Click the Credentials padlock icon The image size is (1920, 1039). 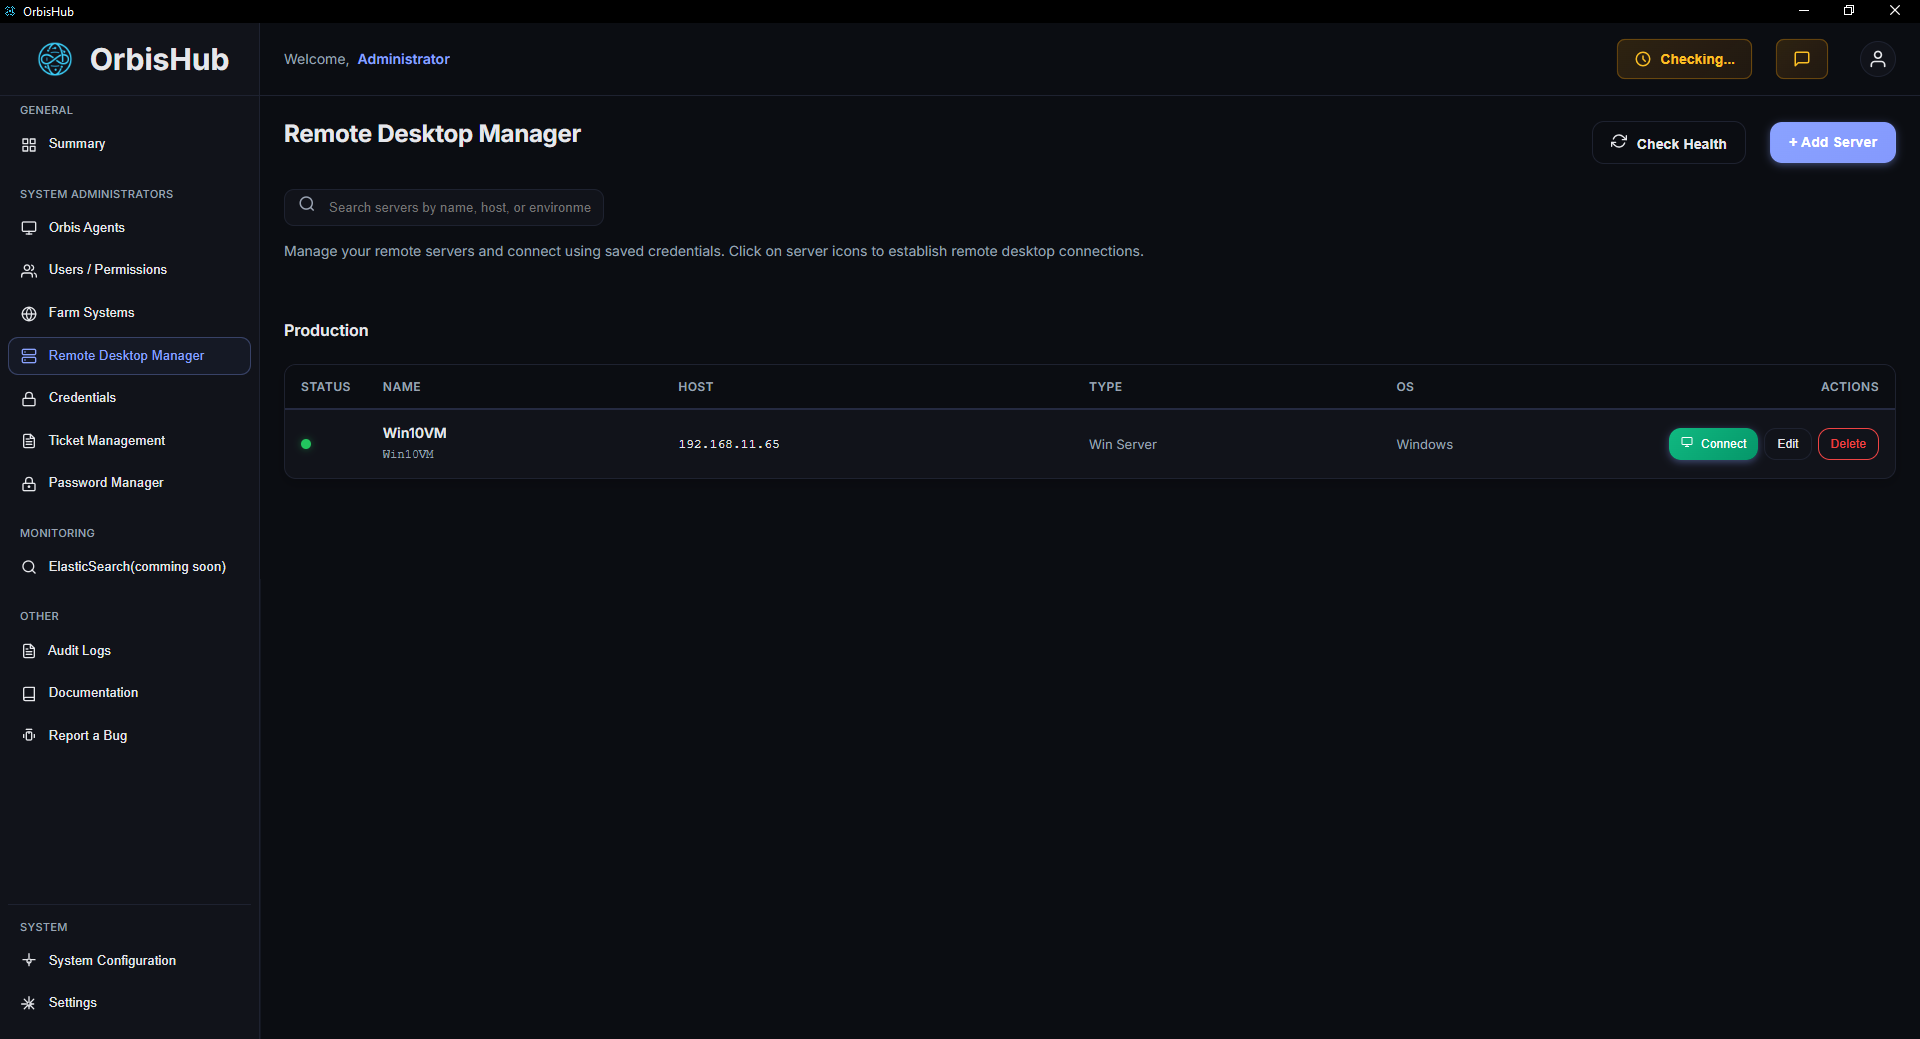pyautogui.click(x=29, y=398)
